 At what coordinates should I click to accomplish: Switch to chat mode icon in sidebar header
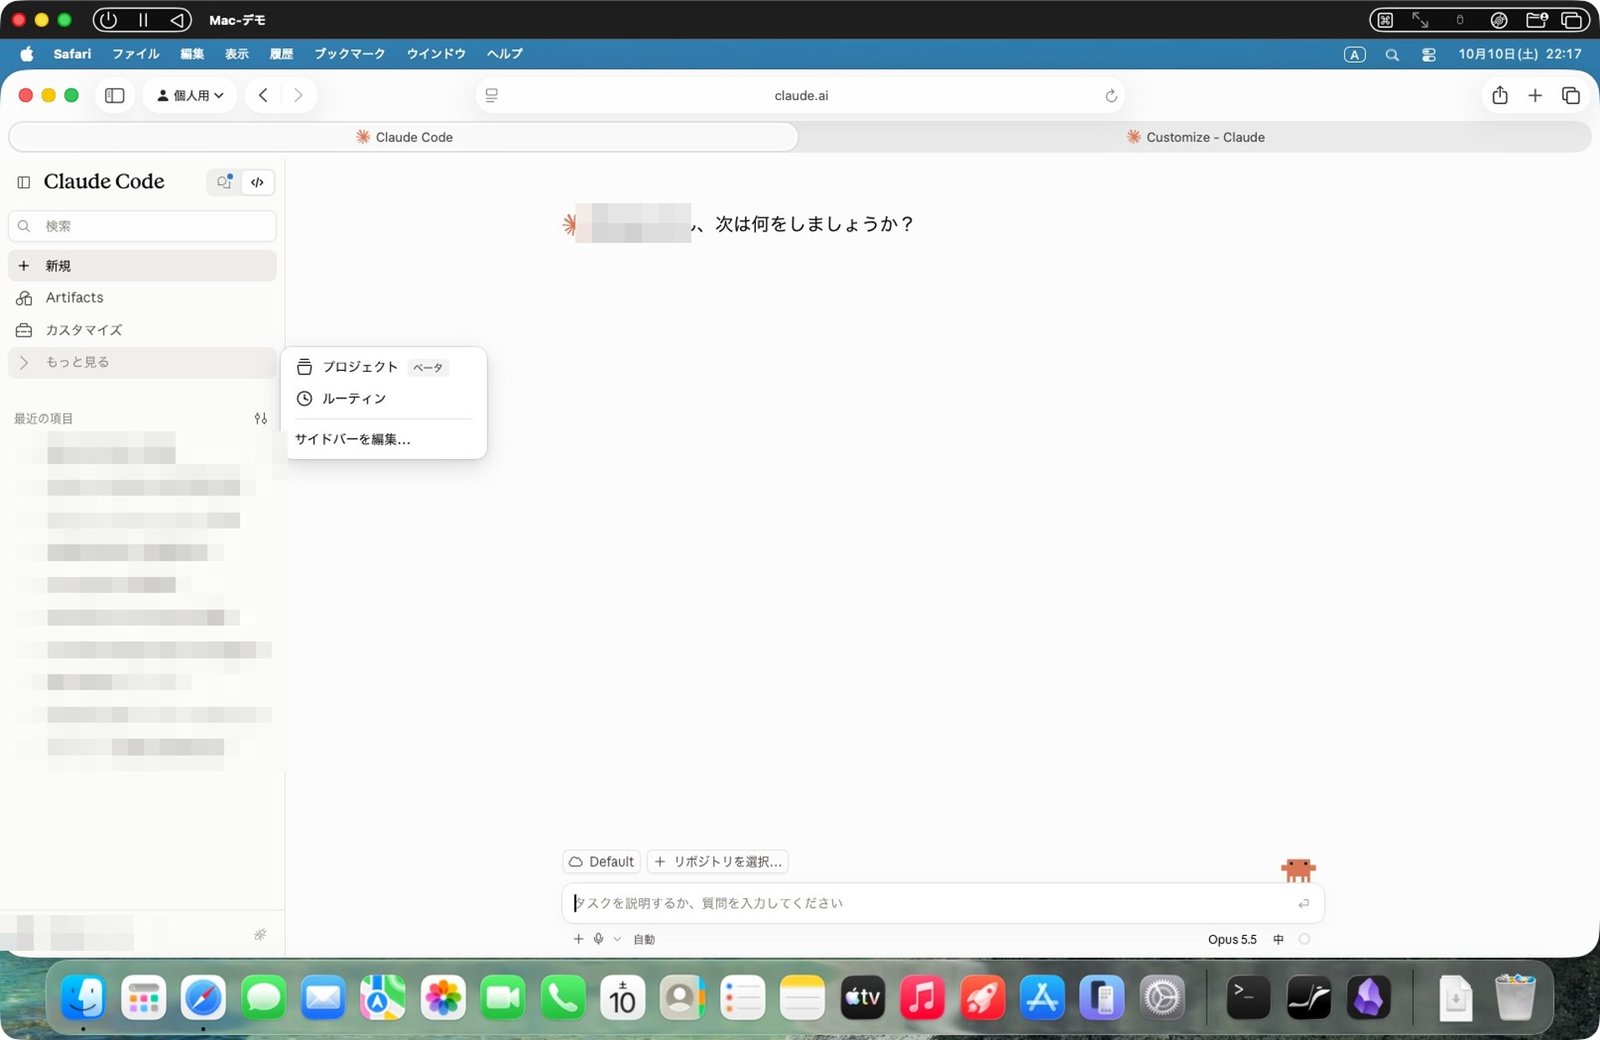point(224,182)
